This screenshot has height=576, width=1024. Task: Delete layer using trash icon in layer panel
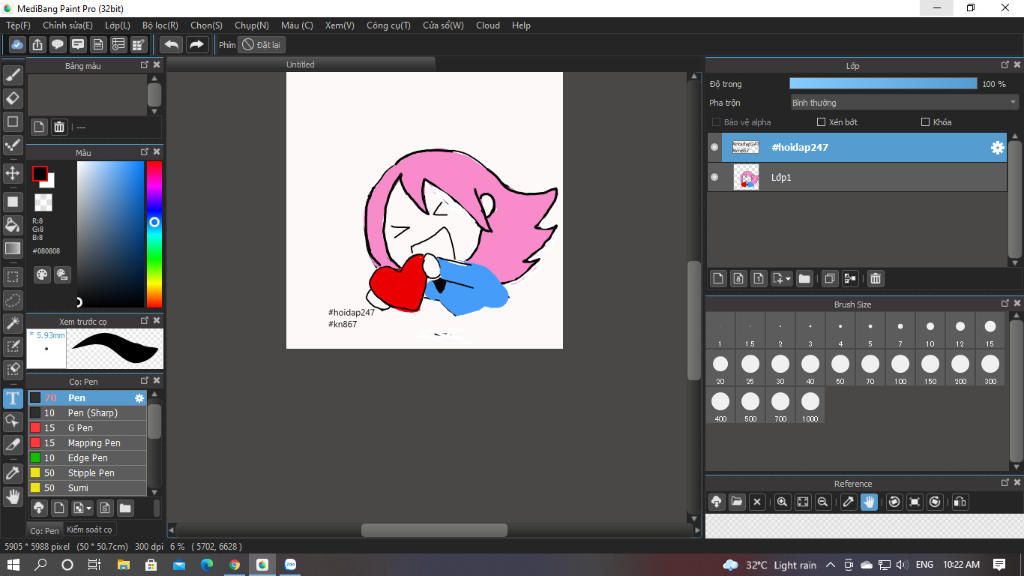click(x=875, y=279)
